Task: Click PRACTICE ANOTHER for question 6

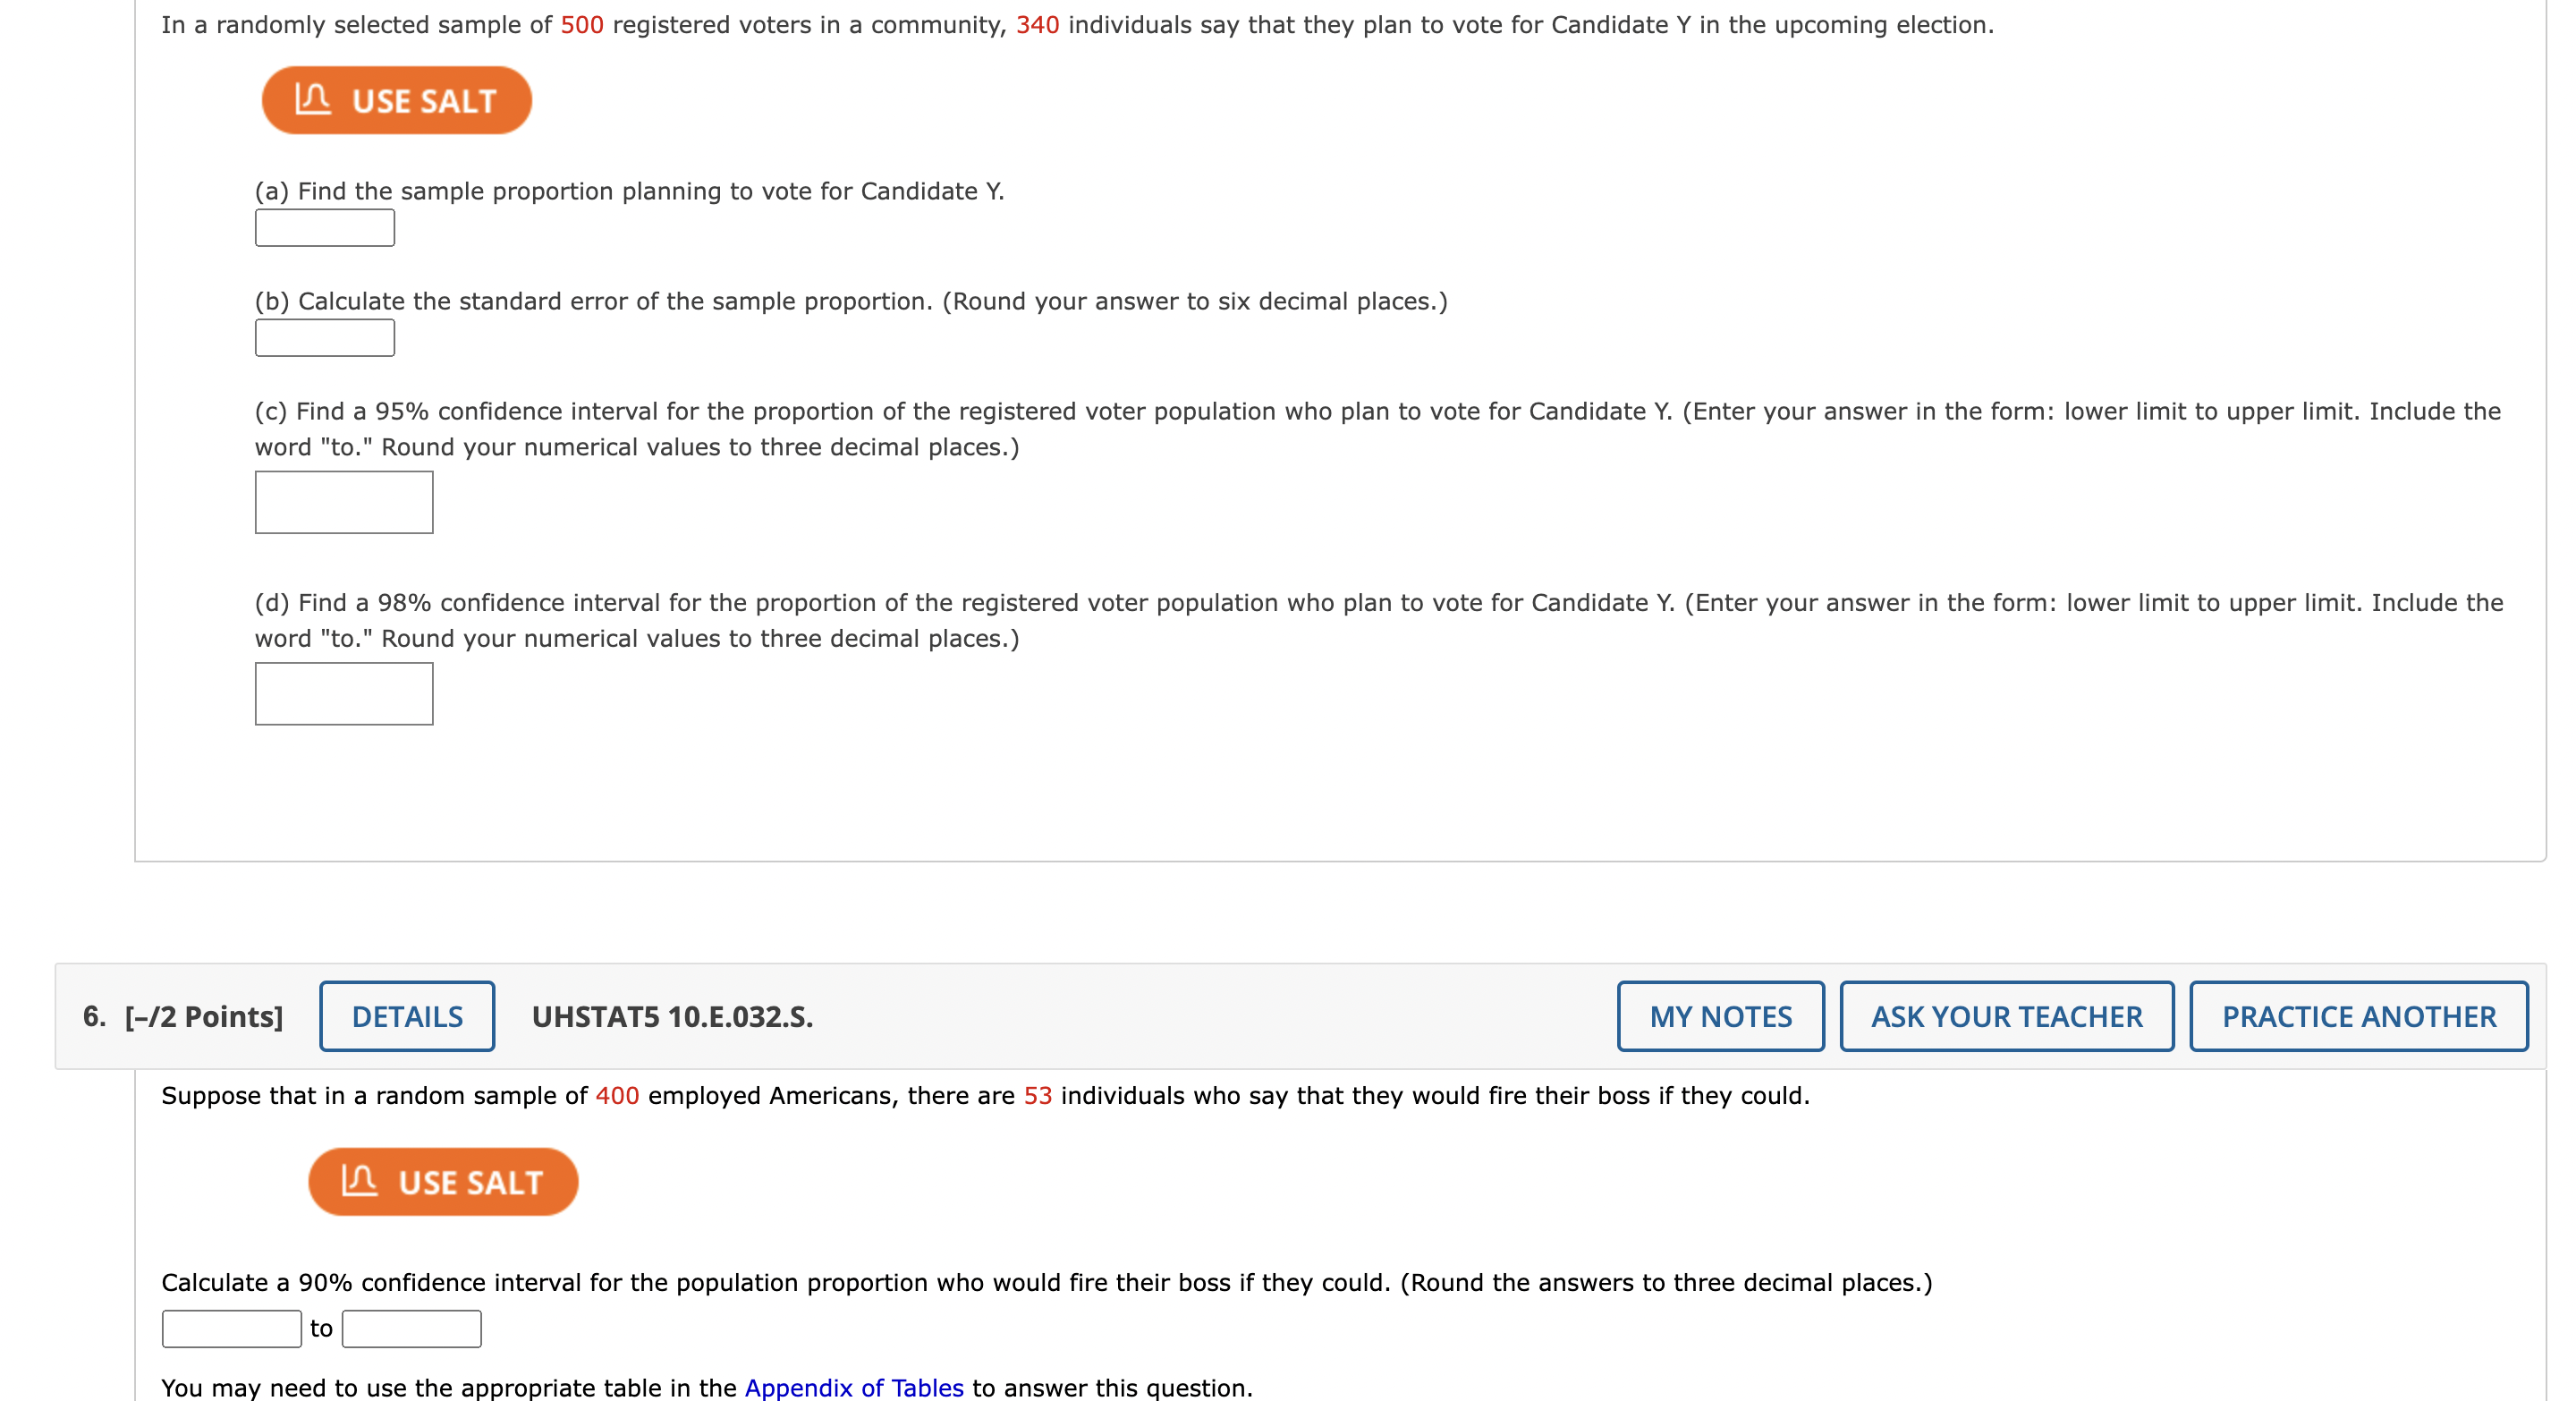Action: 2357,1016
